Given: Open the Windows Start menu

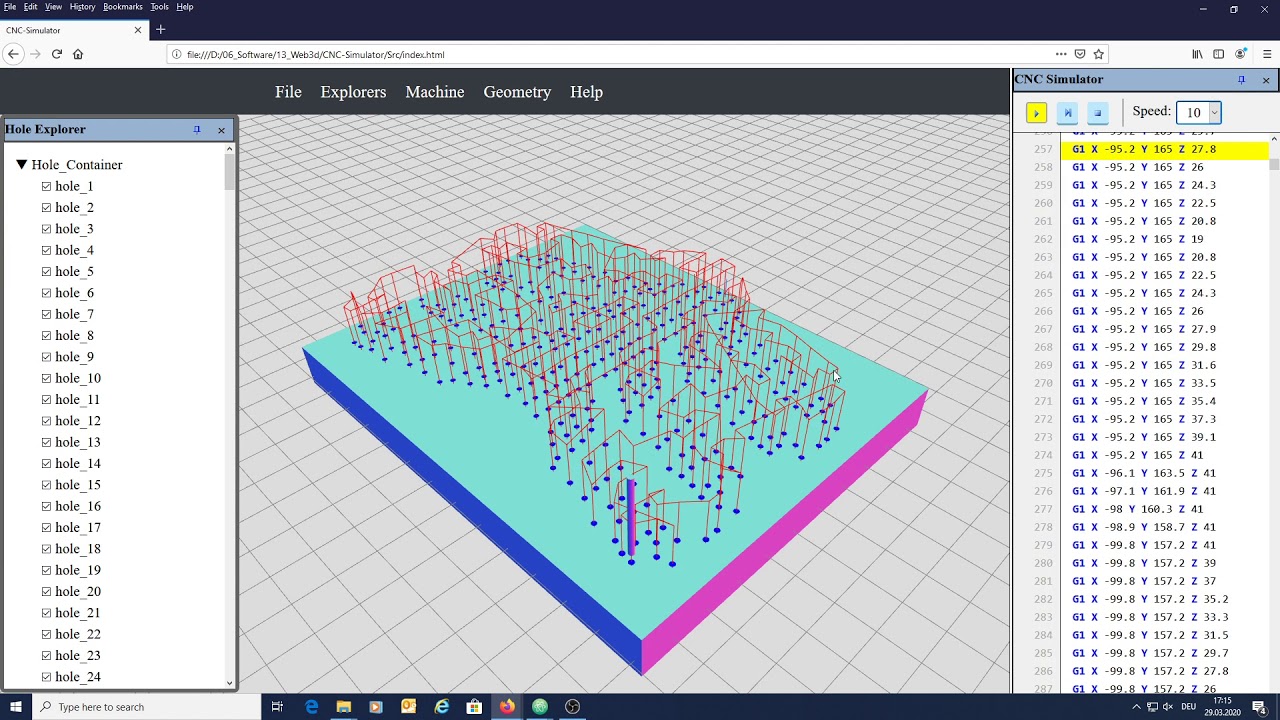Looking at the screenshot, I should (x=15, y=707).
